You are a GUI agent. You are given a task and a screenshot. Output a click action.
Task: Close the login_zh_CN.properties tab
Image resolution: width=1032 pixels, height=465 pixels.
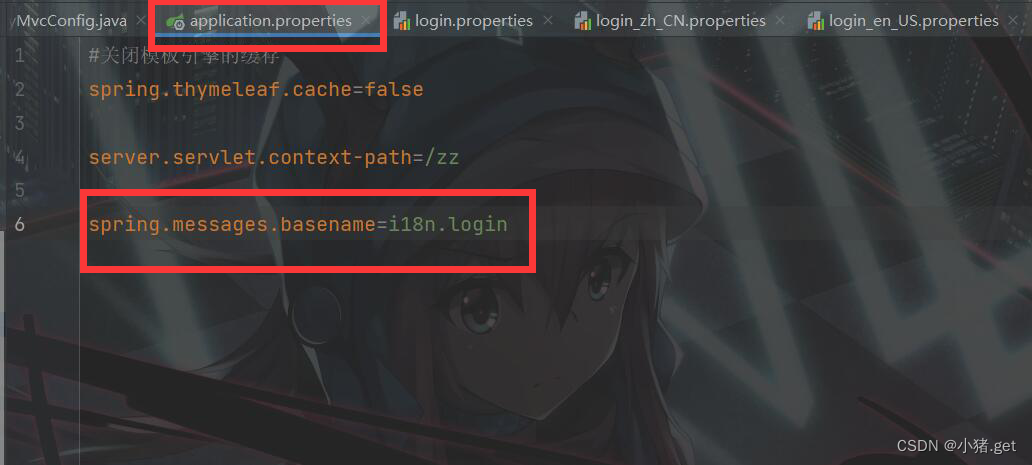[x=780, y=21]
